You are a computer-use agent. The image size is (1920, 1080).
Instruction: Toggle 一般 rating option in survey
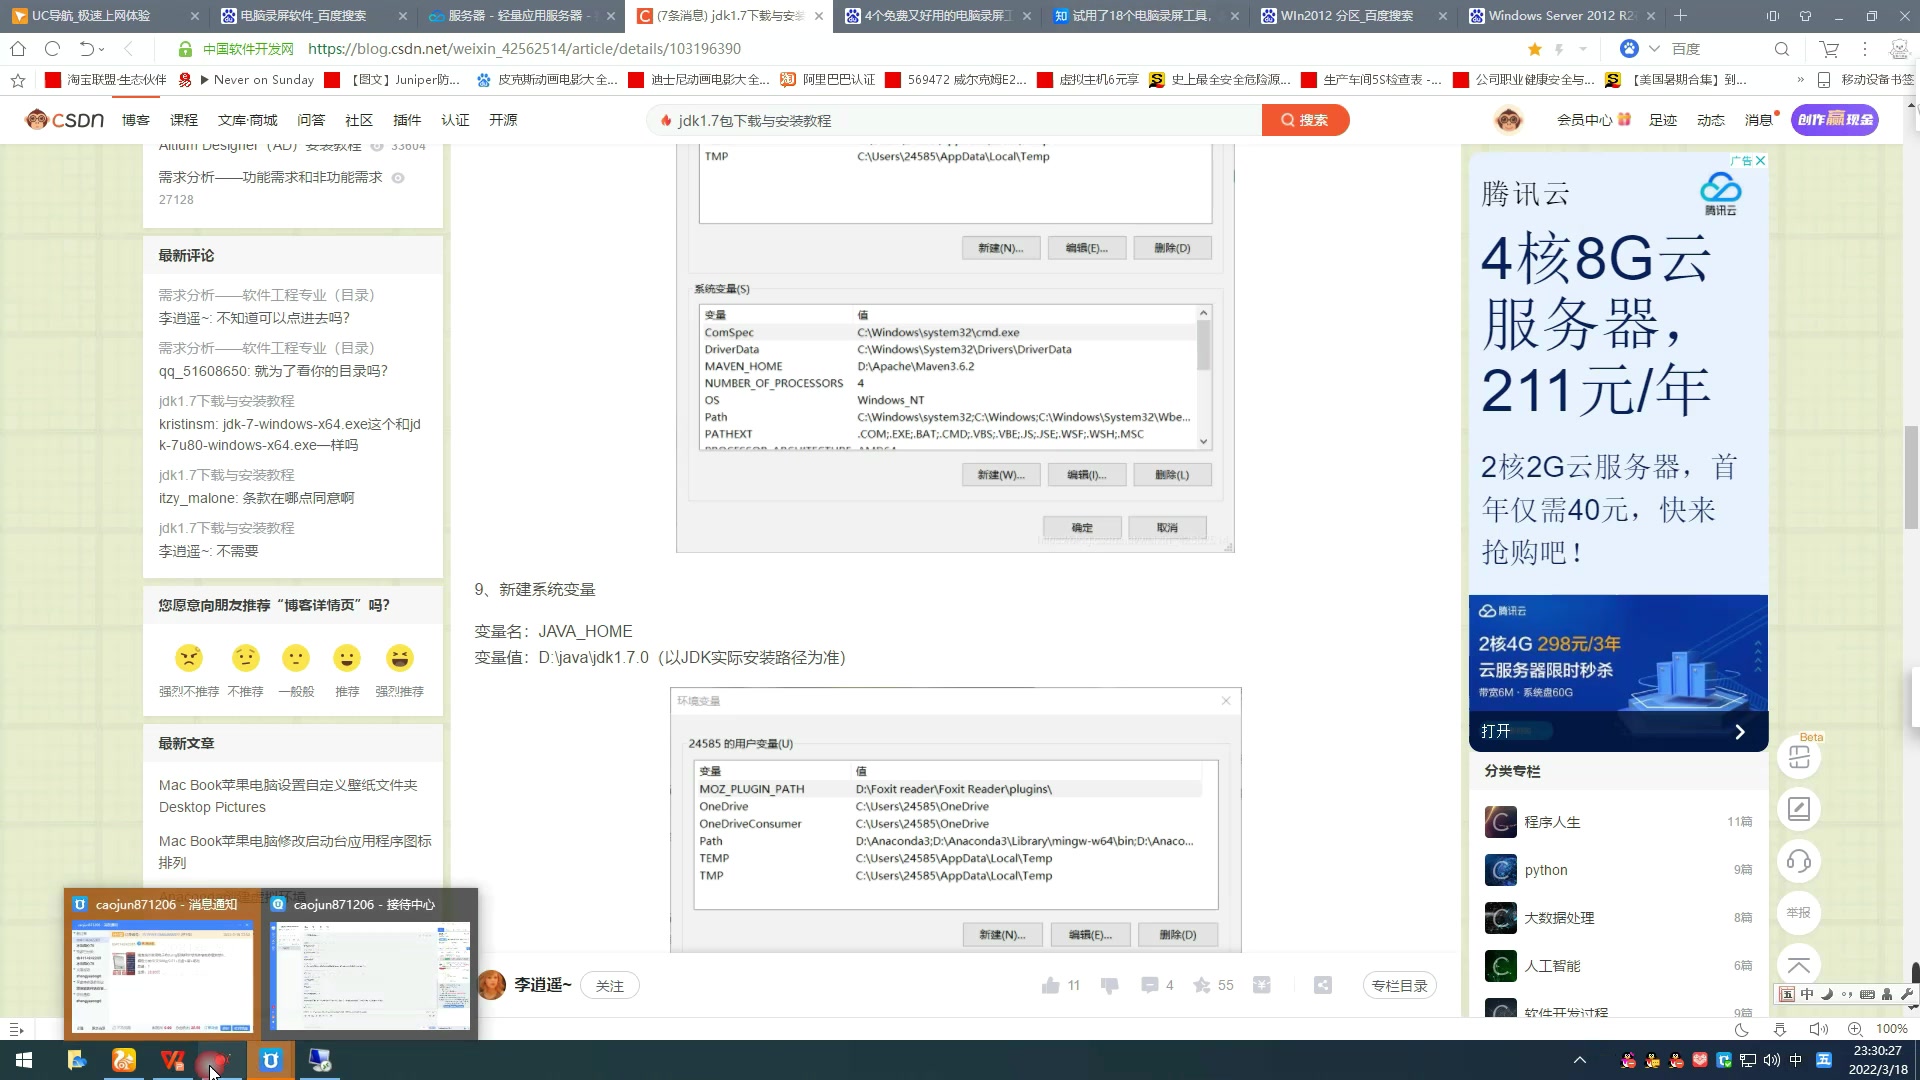point(295,657)
